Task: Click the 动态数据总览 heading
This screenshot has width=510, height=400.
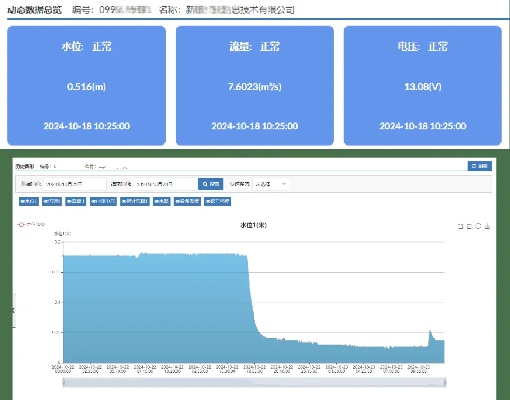Action: tap(35, 10)
